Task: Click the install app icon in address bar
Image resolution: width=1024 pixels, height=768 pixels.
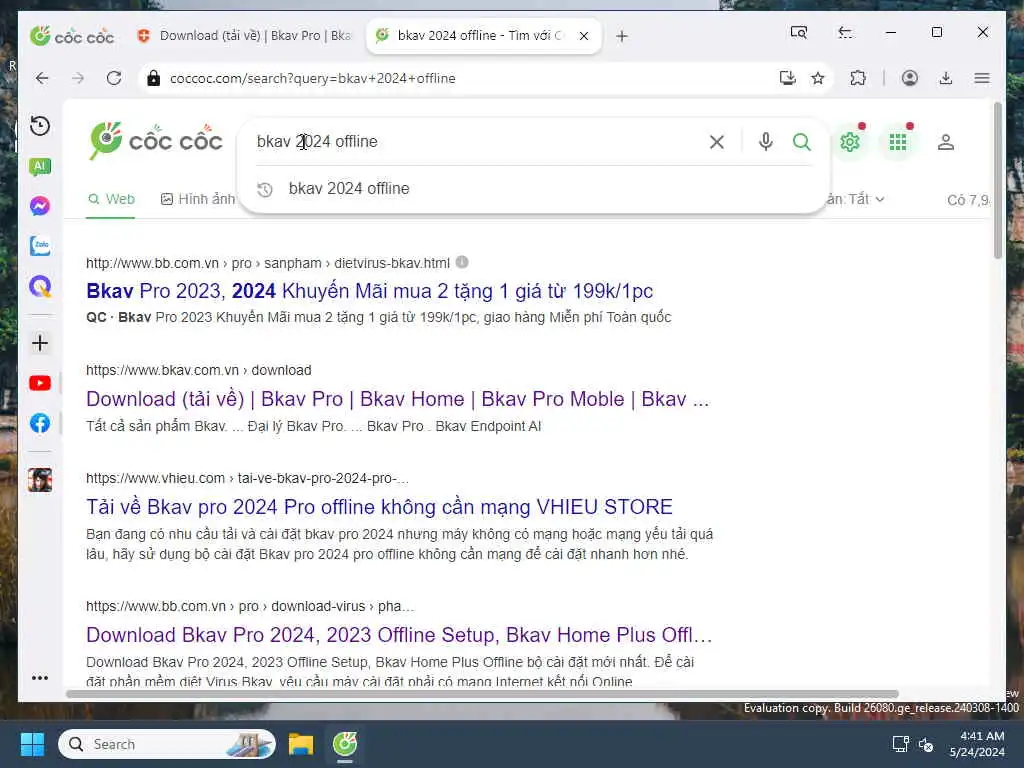Action: pyautogui.click(x=787, y=78)
